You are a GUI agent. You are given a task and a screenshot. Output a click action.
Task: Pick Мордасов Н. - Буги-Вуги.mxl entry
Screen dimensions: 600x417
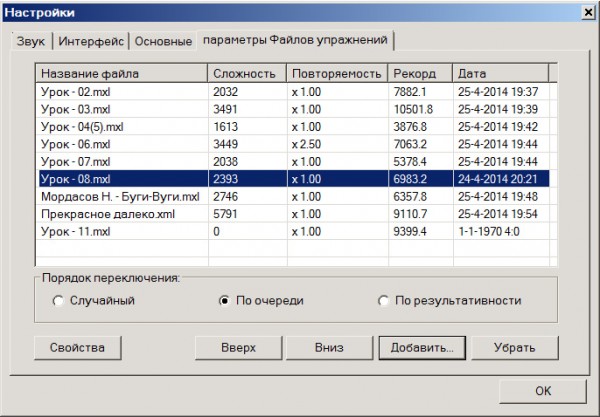coord(120,196)
